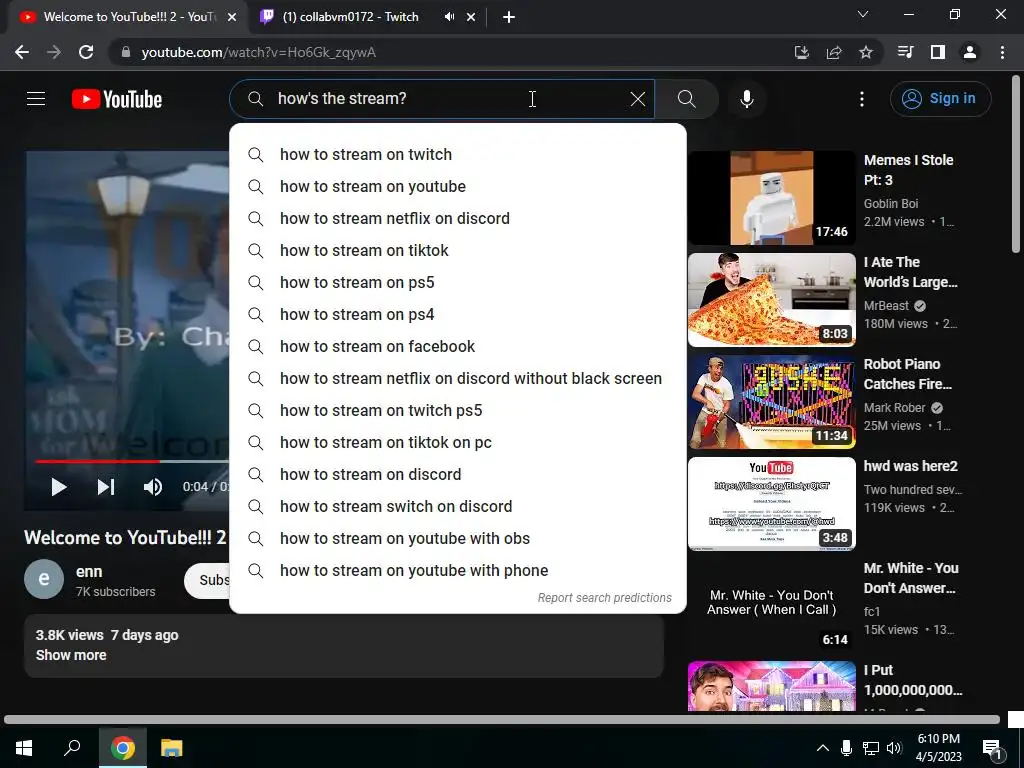Open the Windows Start menu
Image resolution: width=1024 pixels, height=768 pixels.
point(24,748)
